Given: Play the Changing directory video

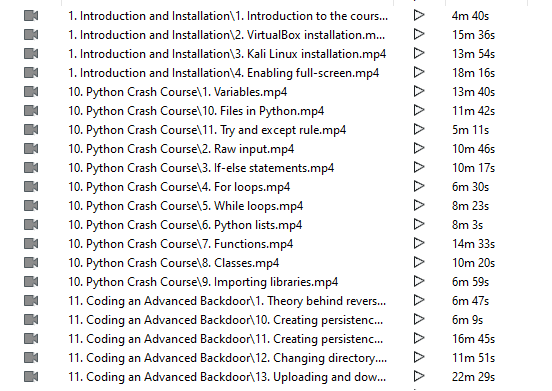Looking at the screenshot, I should click(x=419, y=358).
